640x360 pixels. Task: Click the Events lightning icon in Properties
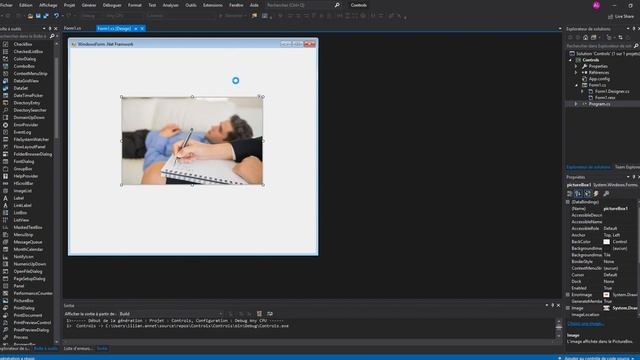(x=596, y=194)
